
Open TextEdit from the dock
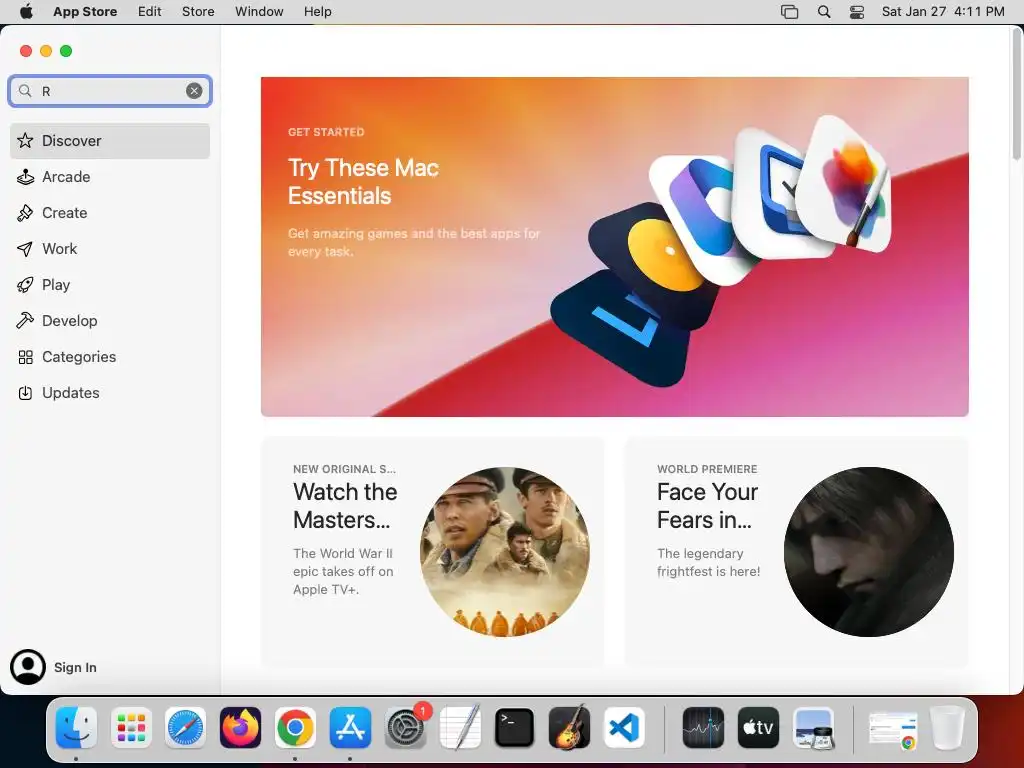[x=460, y=728]
